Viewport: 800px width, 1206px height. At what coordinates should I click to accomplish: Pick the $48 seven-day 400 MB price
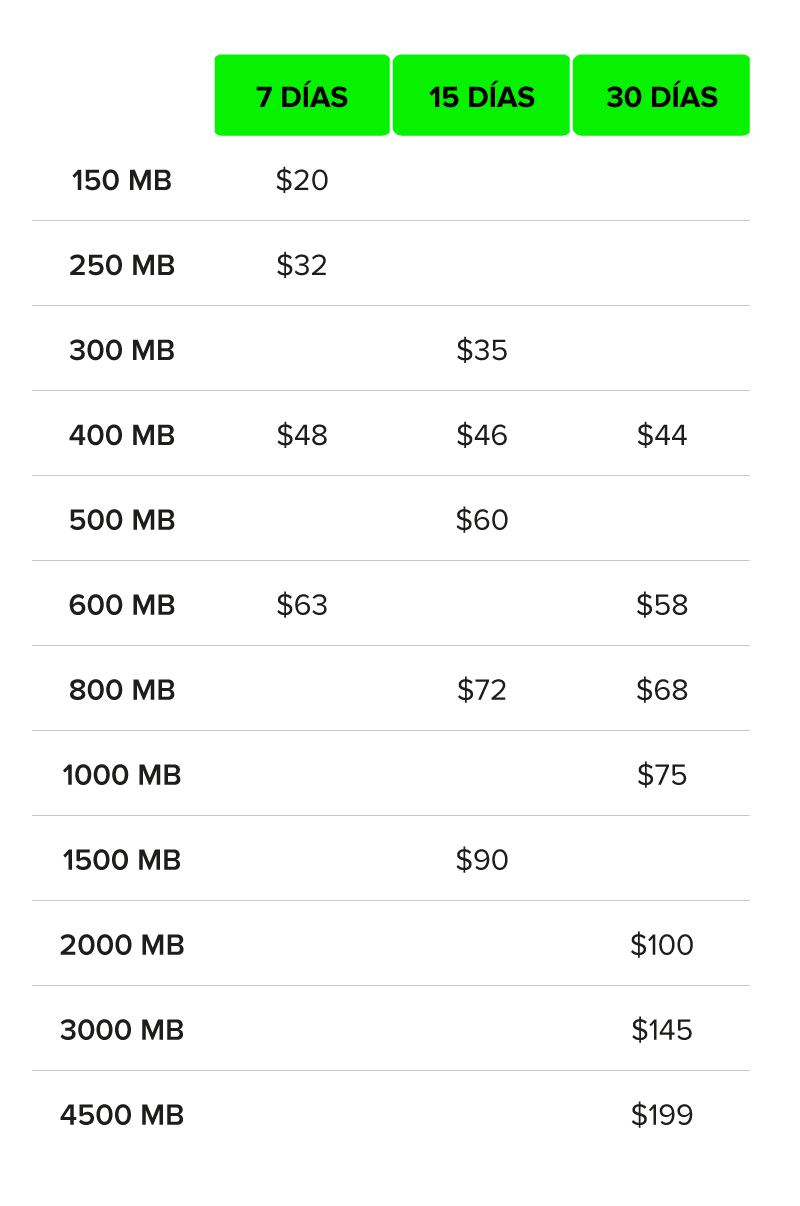tap(302, 436)
